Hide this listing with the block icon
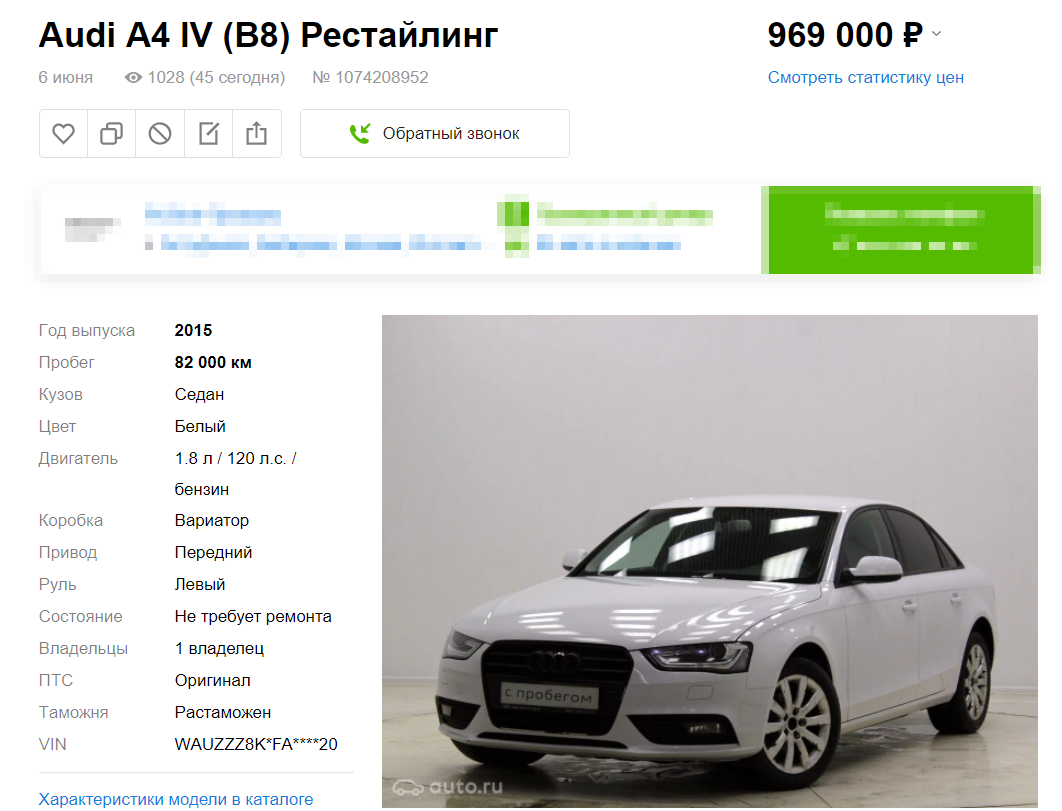This screenshot has width=1062, height=811. [x=160, y=133]
